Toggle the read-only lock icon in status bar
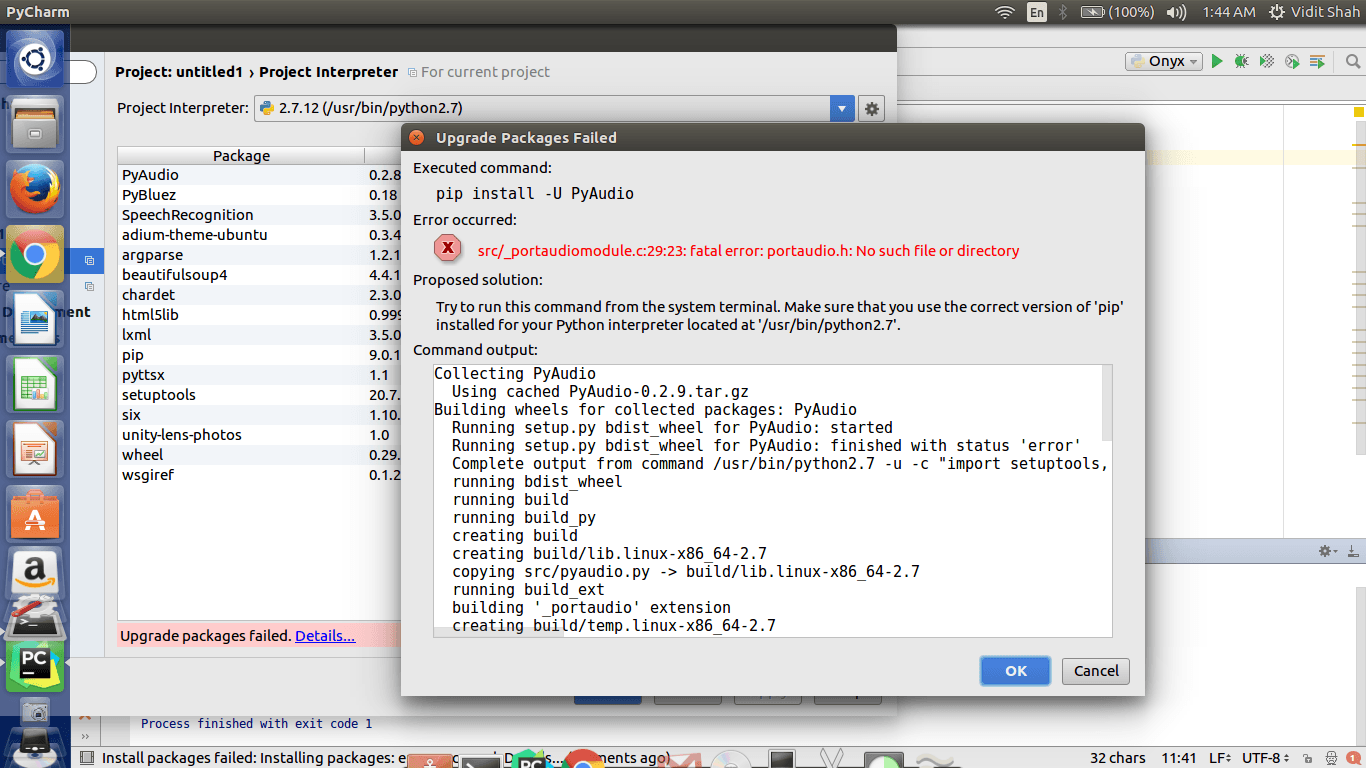The width and height of the screenshot is (1366, 768). tap(1307, 758)
